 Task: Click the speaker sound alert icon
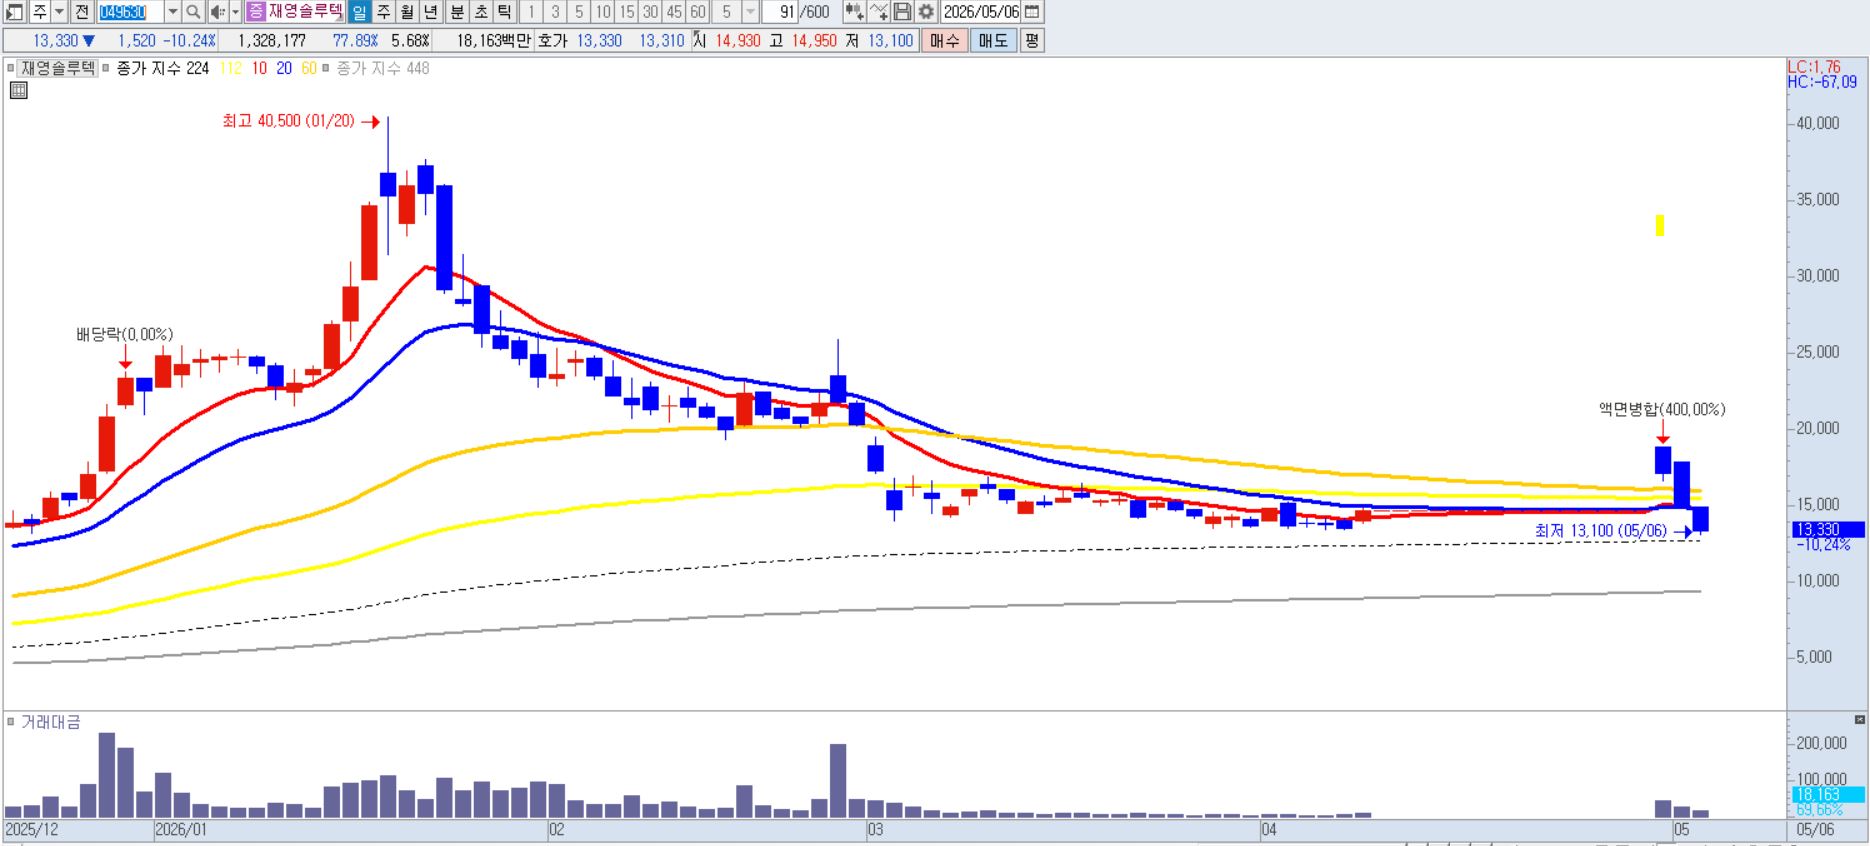point(217,12)
